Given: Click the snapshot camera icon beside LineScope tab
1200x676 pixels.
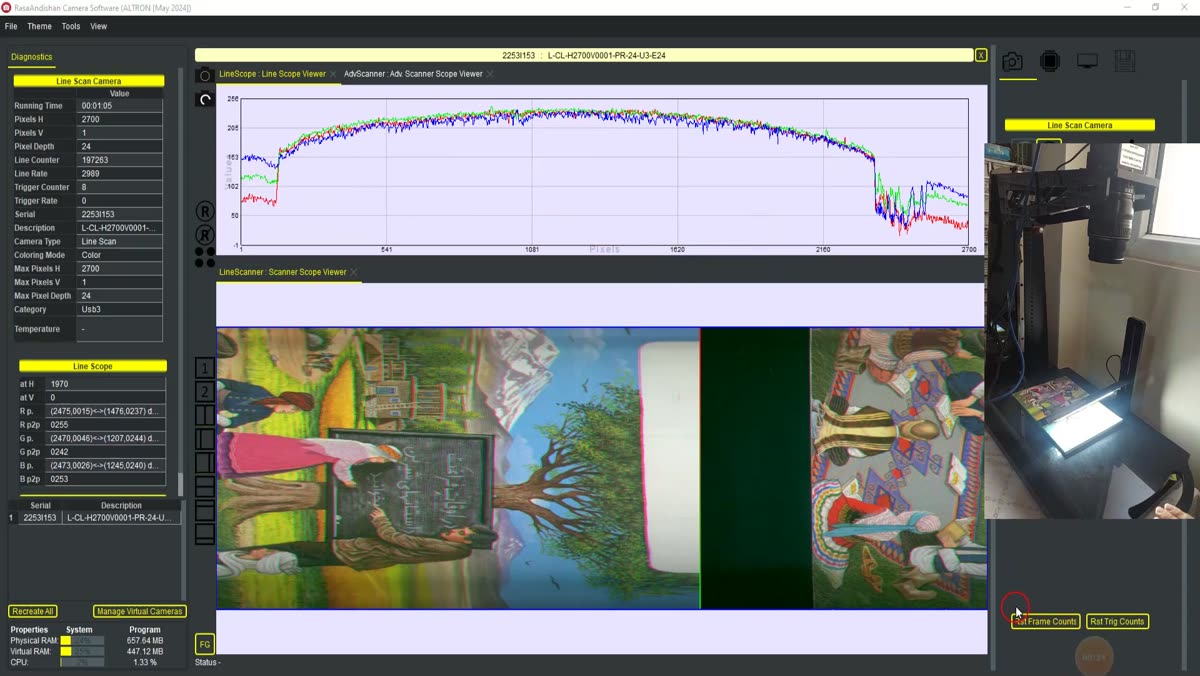Looking at the screenshot, I should tap(204, 76).
